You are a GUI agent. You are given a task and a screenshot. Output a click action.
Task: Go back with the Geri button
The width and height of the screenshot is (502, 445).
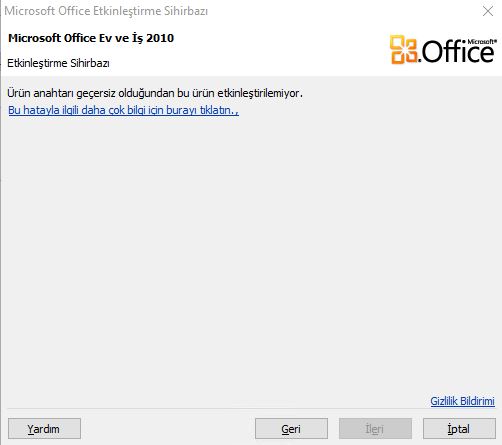pyautogui.click(x=291, y=429)
